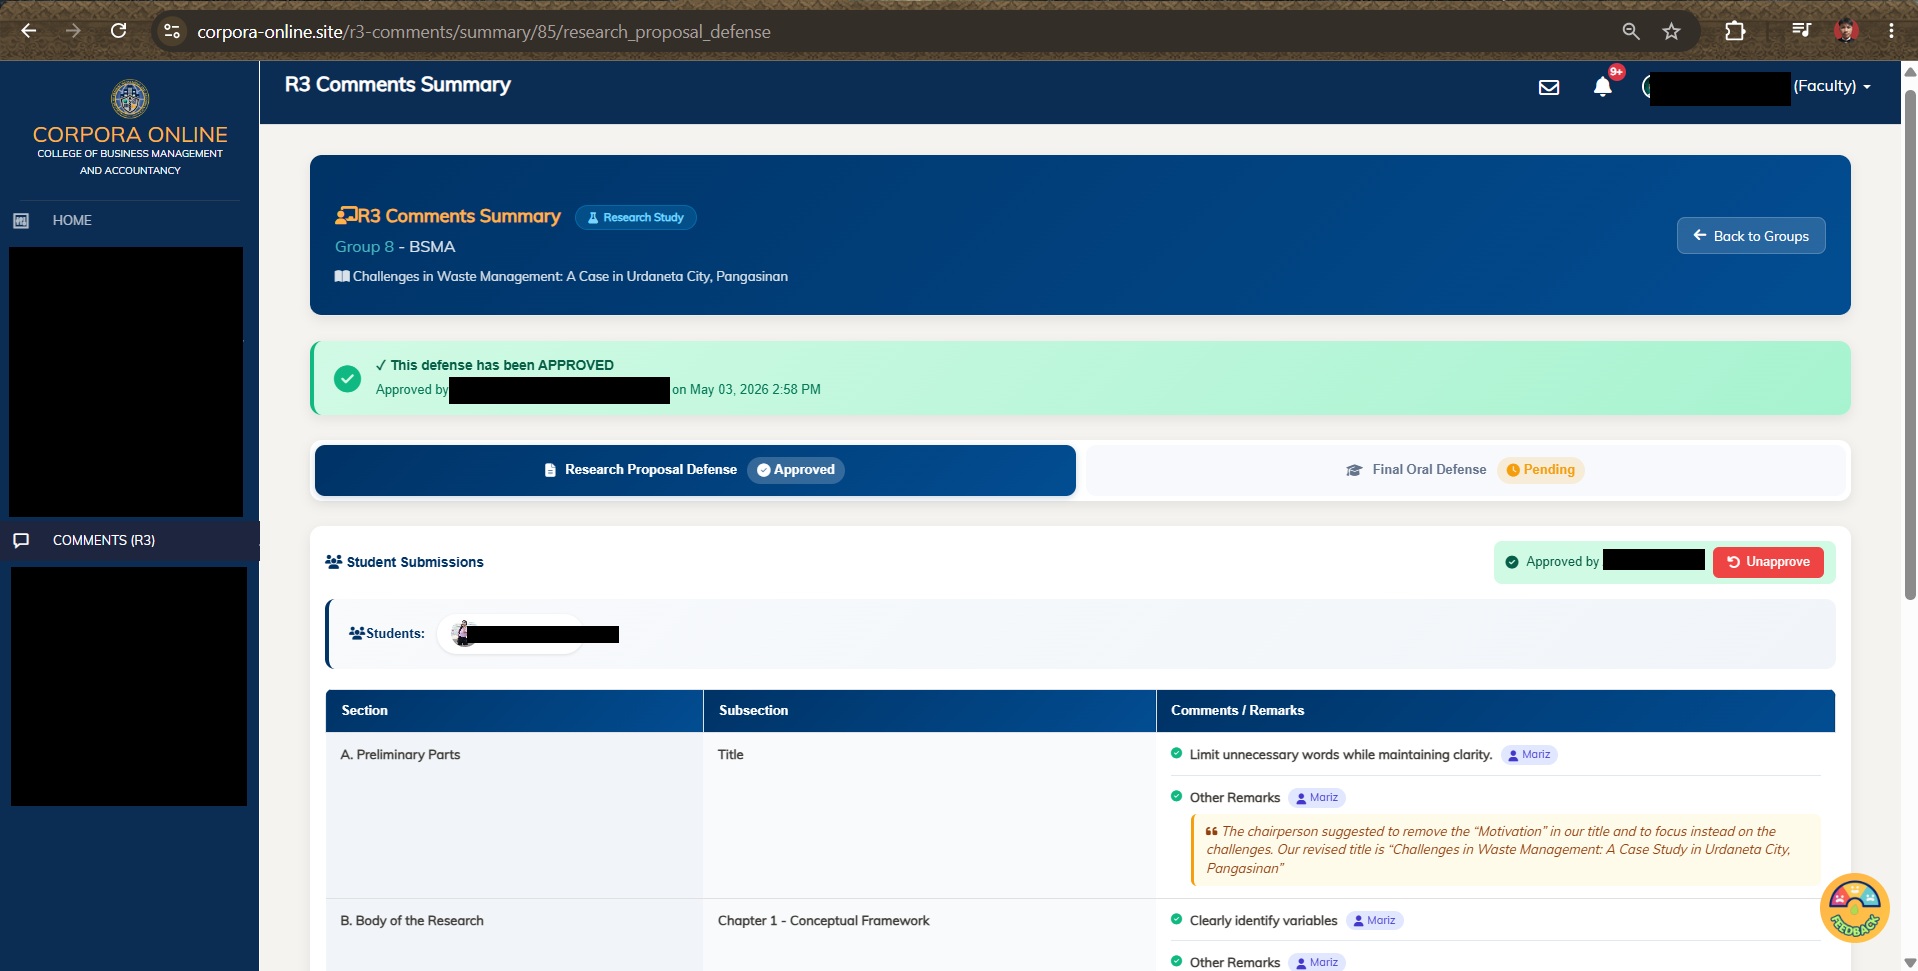Click the floating Feedback badge icon
Viewport: 1918px width, 971px height.
coord(1855,908)
